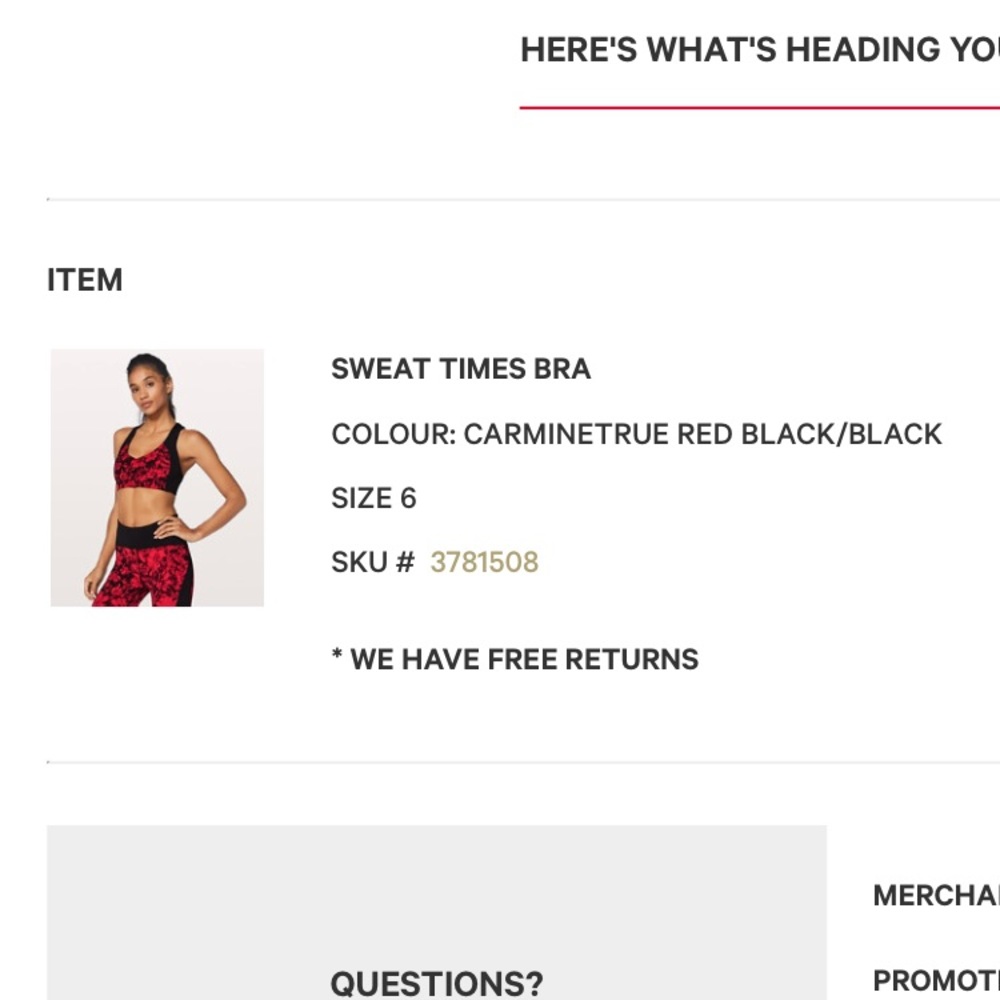This screenshot has height=1000, width=1000.
Task: Click the ITEM section heading
Action: click(85, 280)
